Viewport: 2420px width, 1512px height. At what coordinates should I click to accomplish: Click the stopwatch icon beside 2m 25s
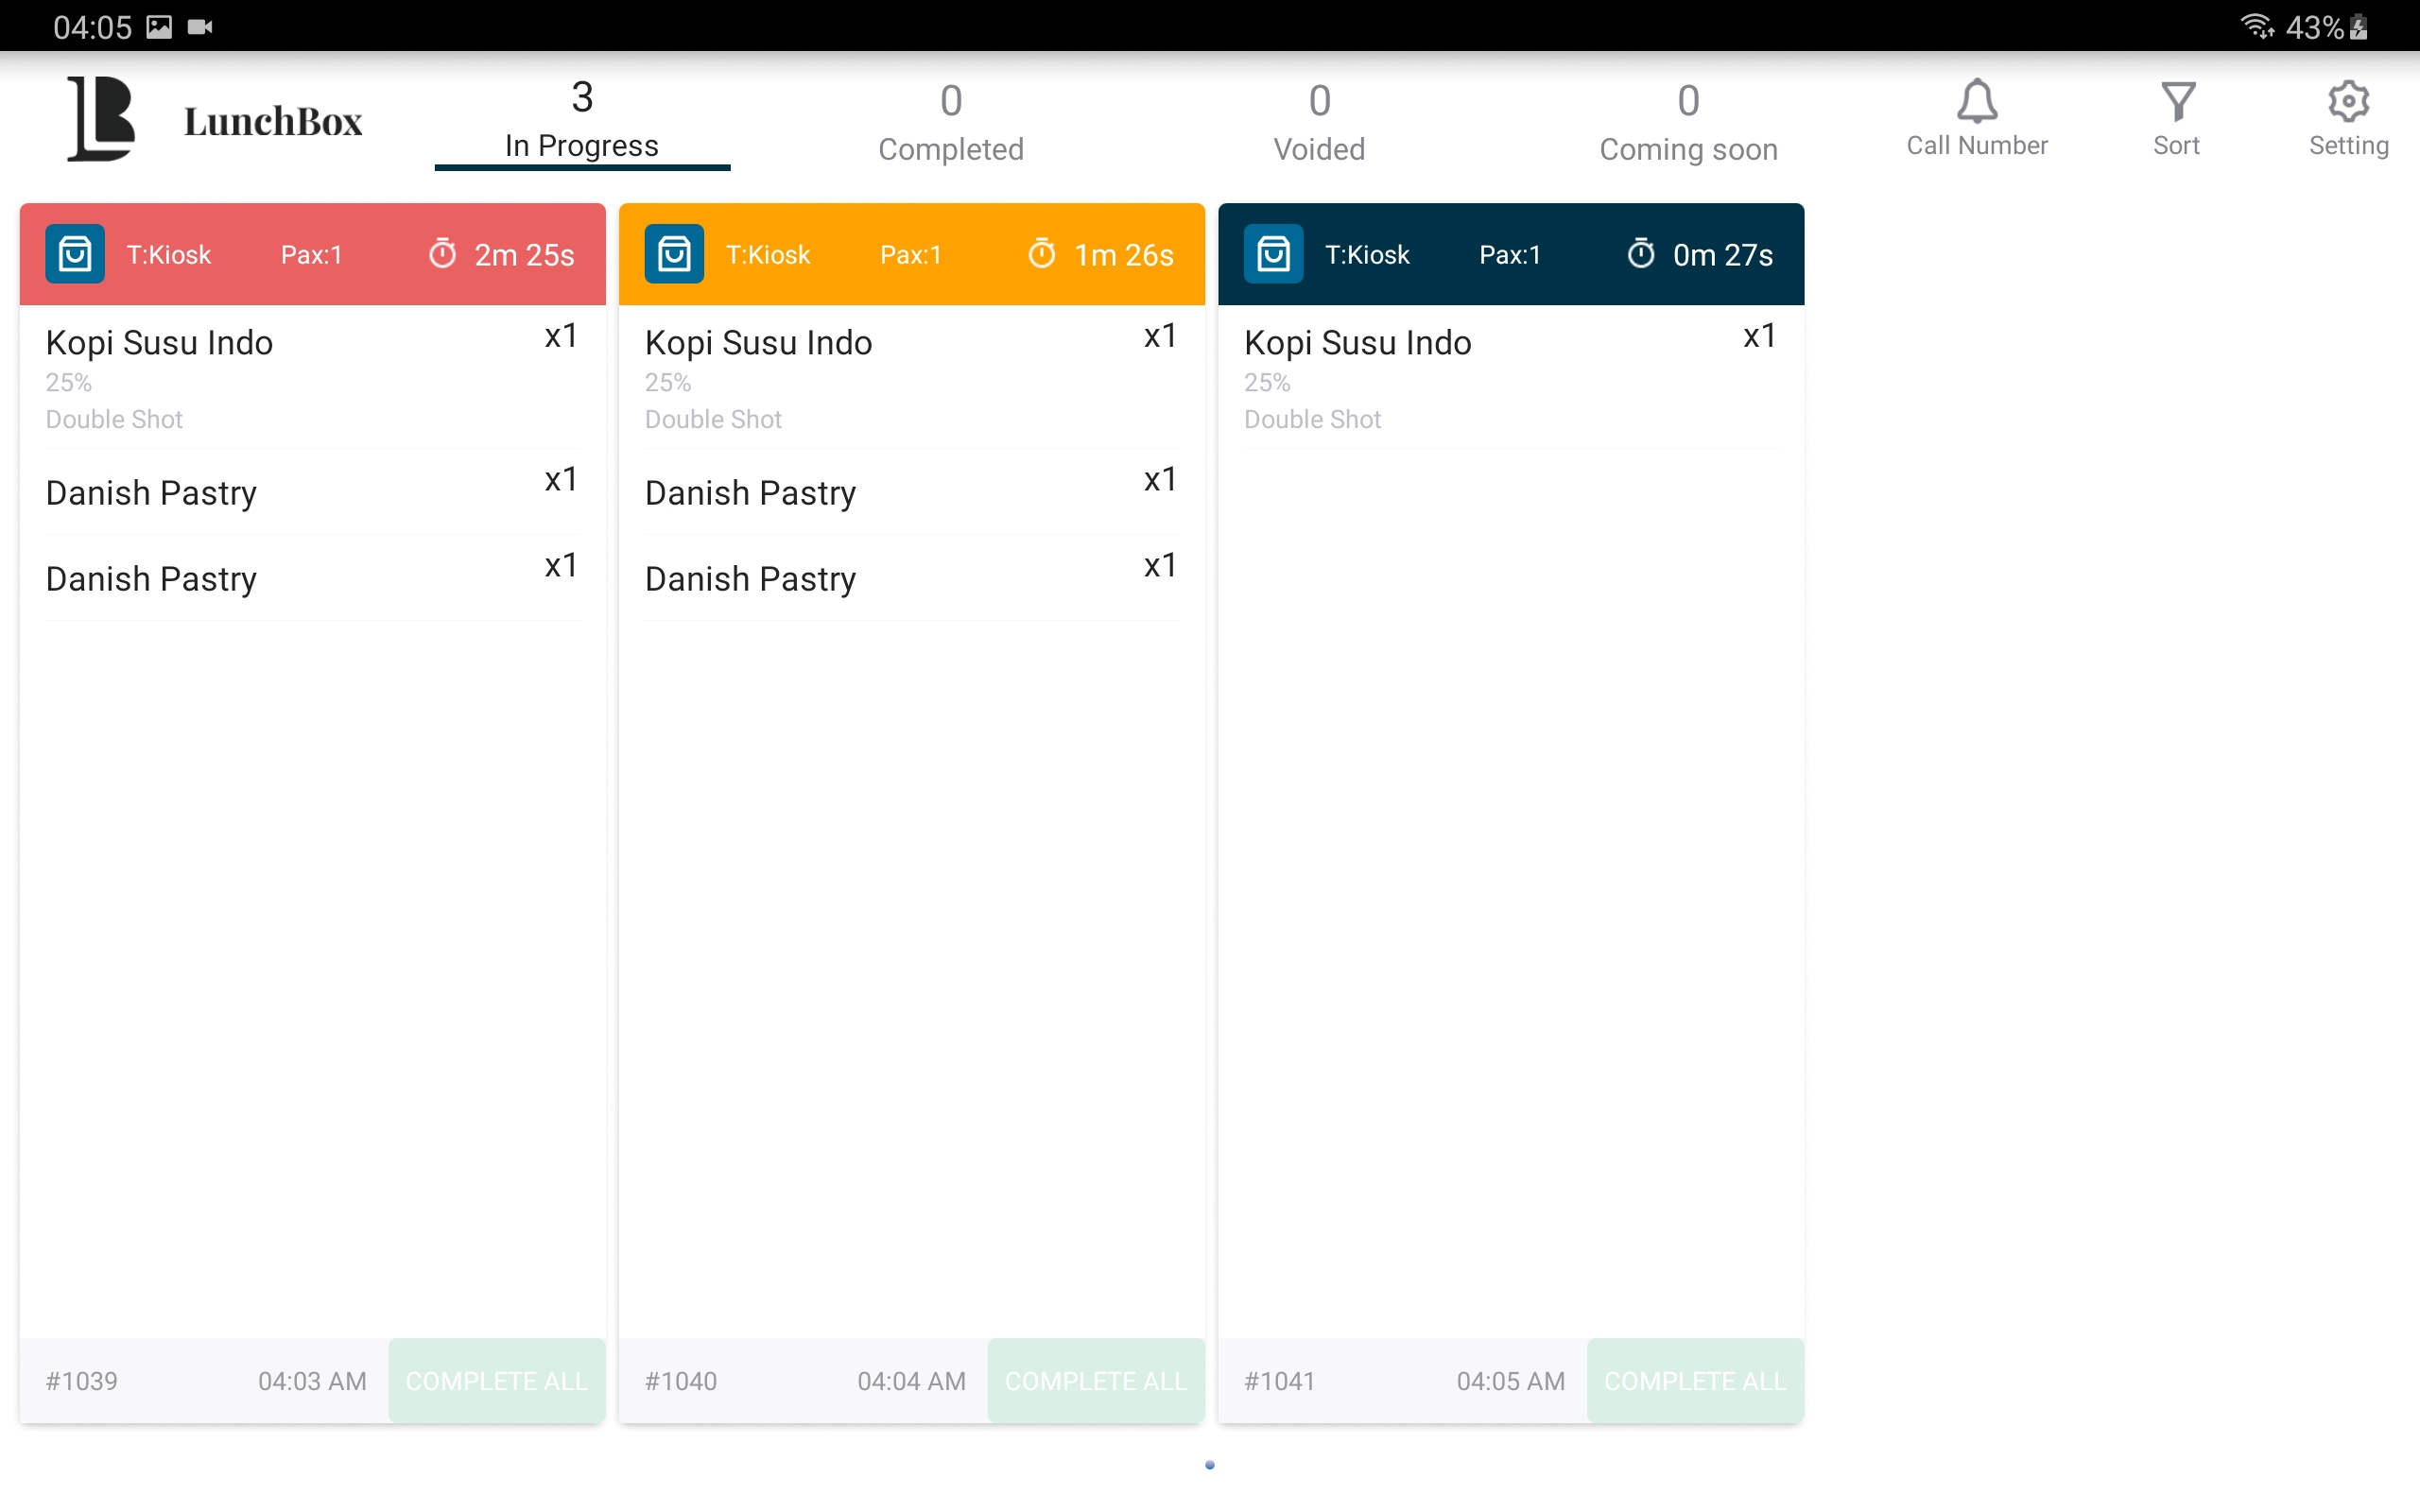click(442, 254)
